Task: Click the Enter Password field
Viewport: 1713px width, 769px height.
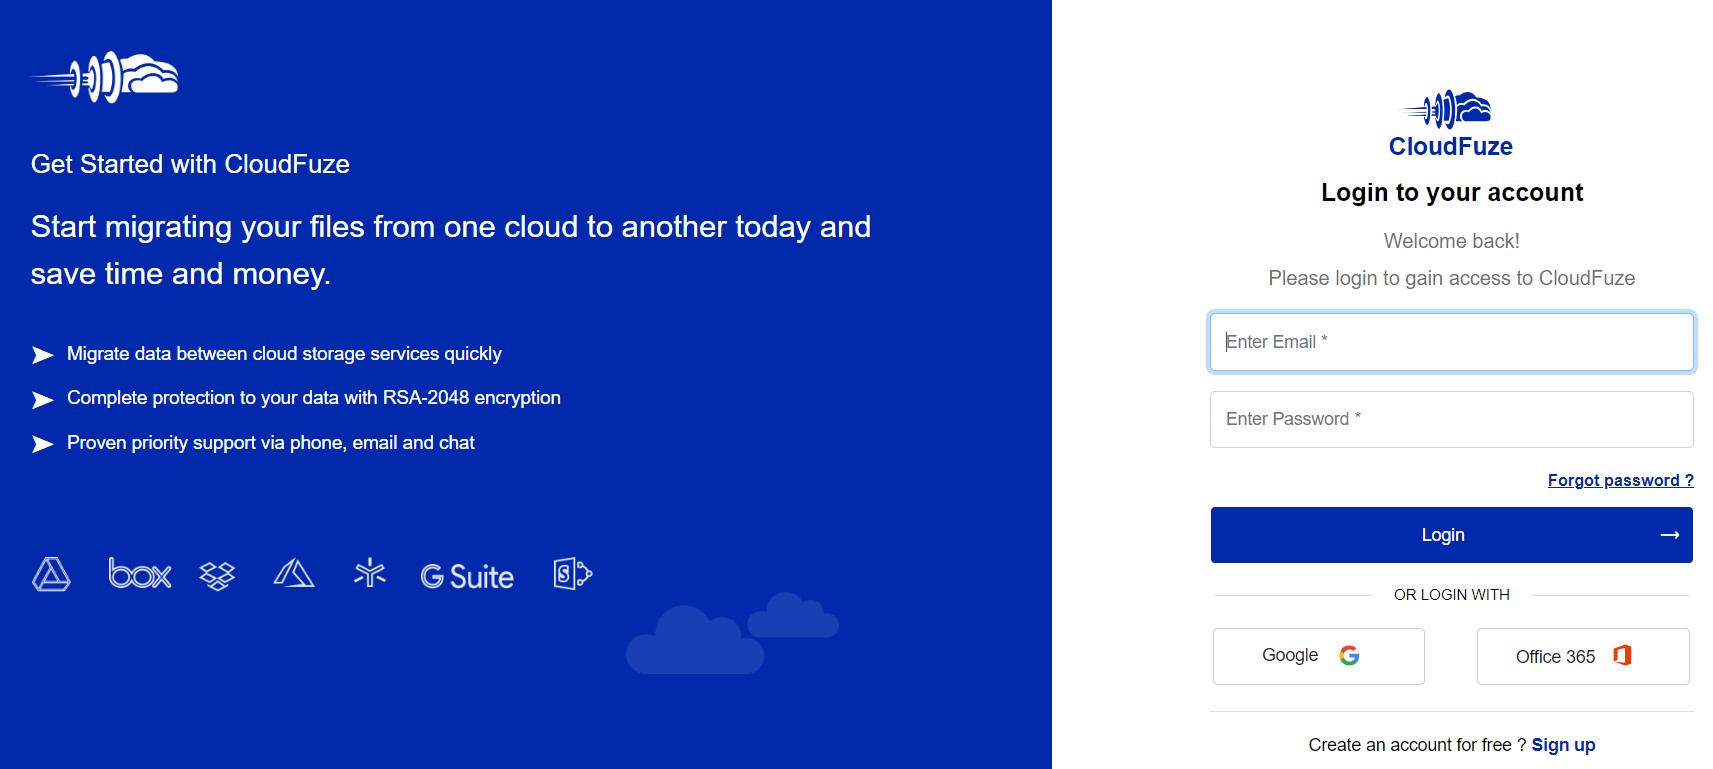Action: [x=1451, y=419]
